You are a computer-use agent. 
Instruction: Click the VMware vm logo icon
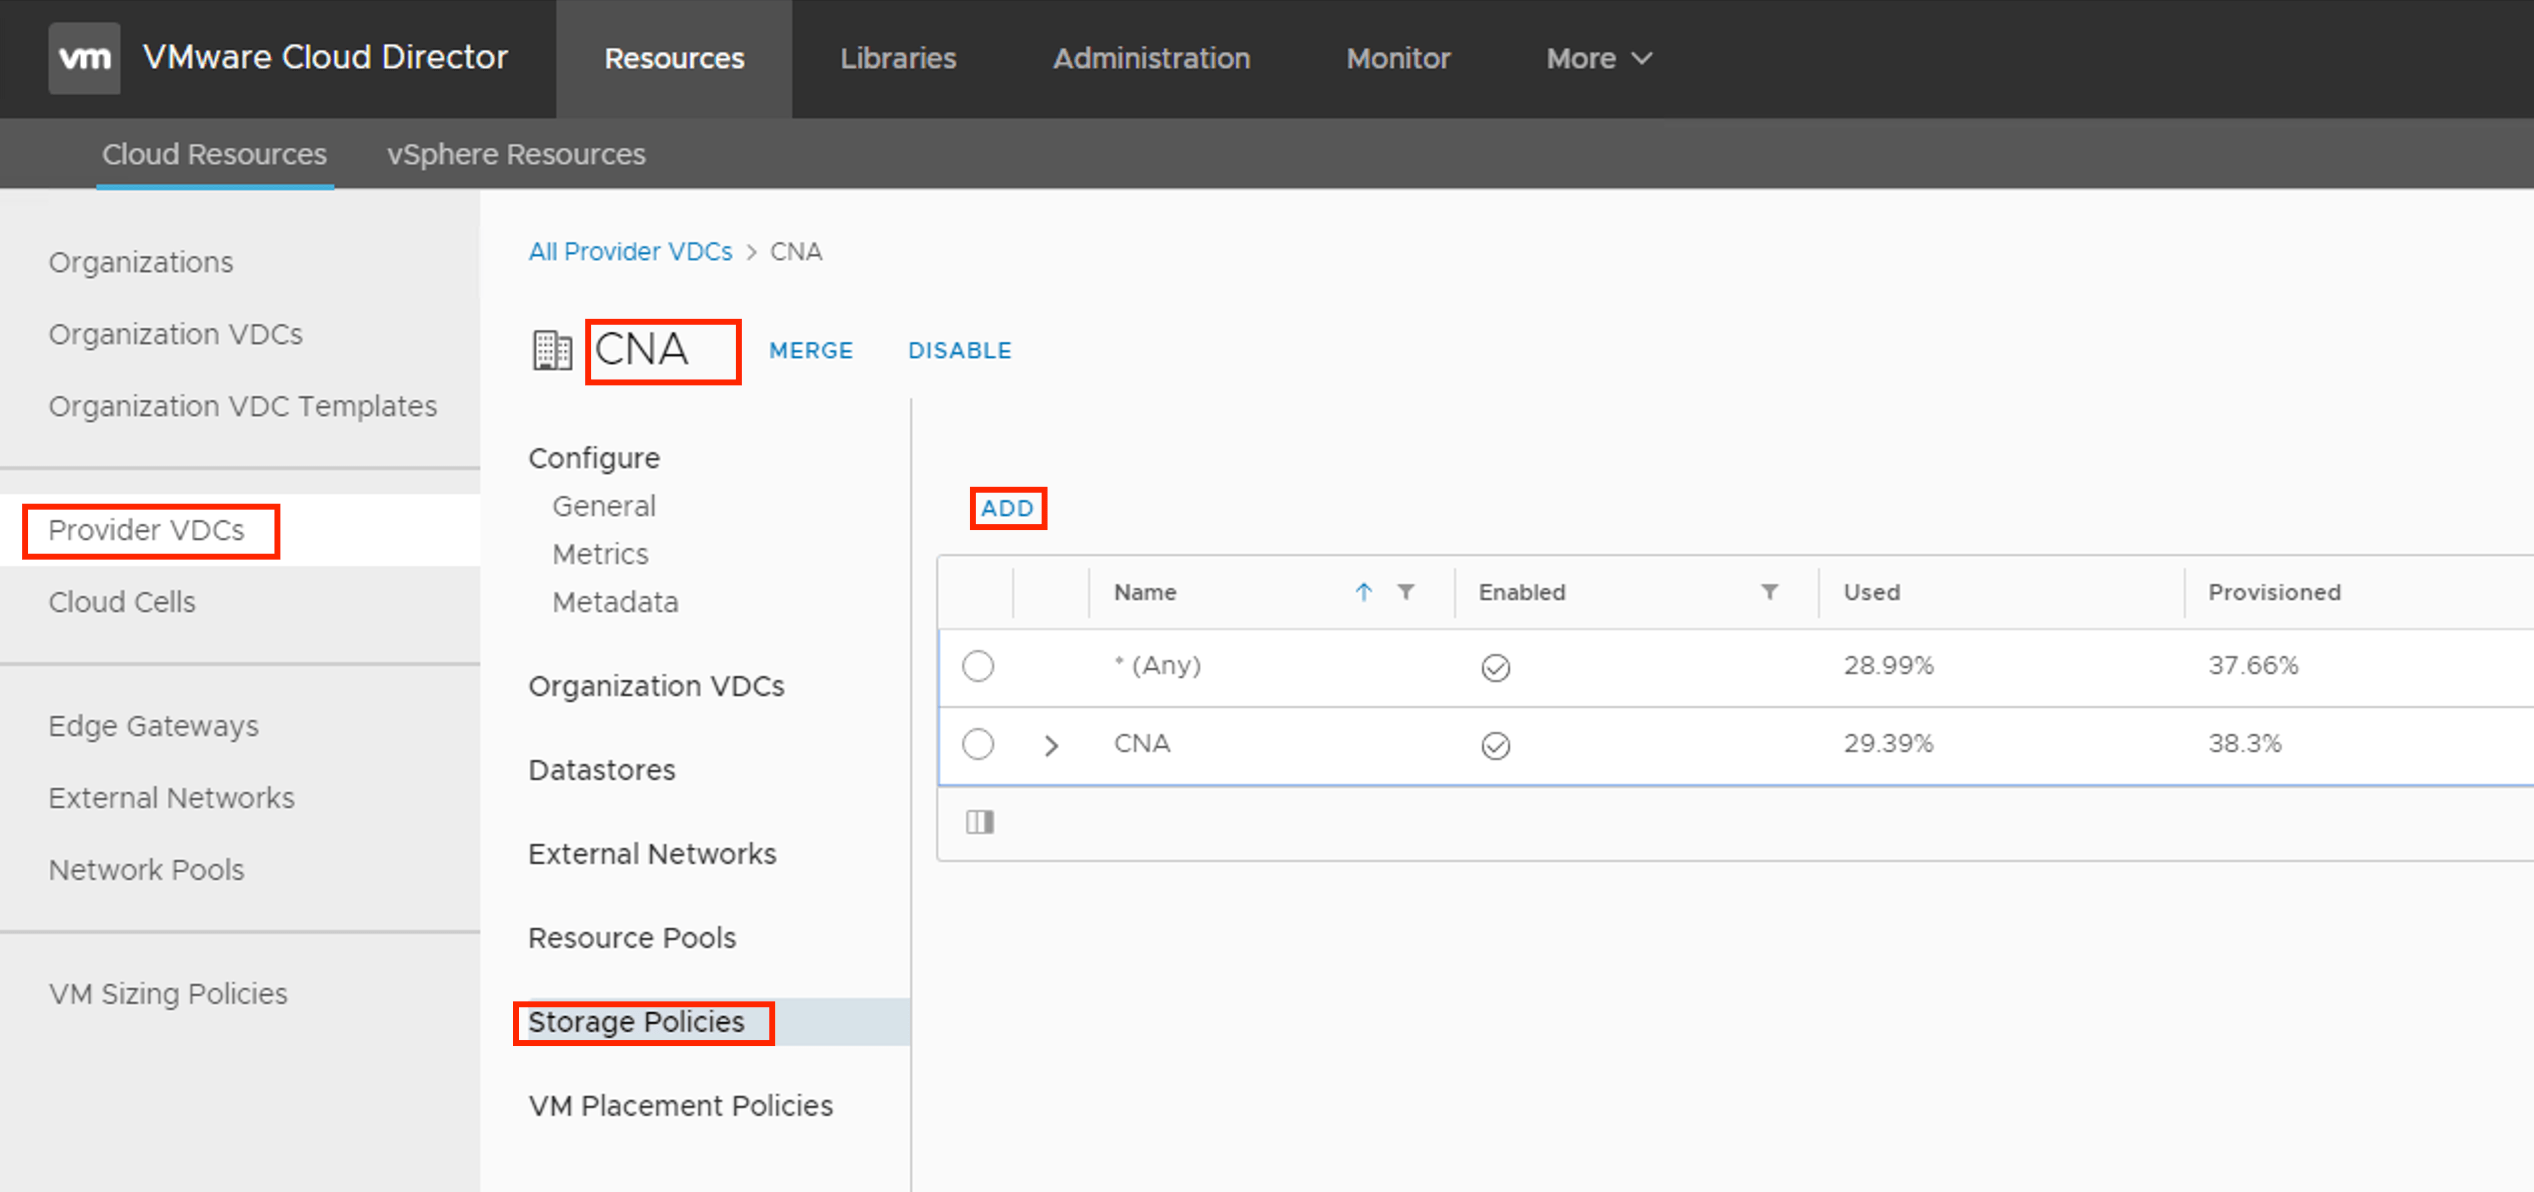click(x=84, y=58)
